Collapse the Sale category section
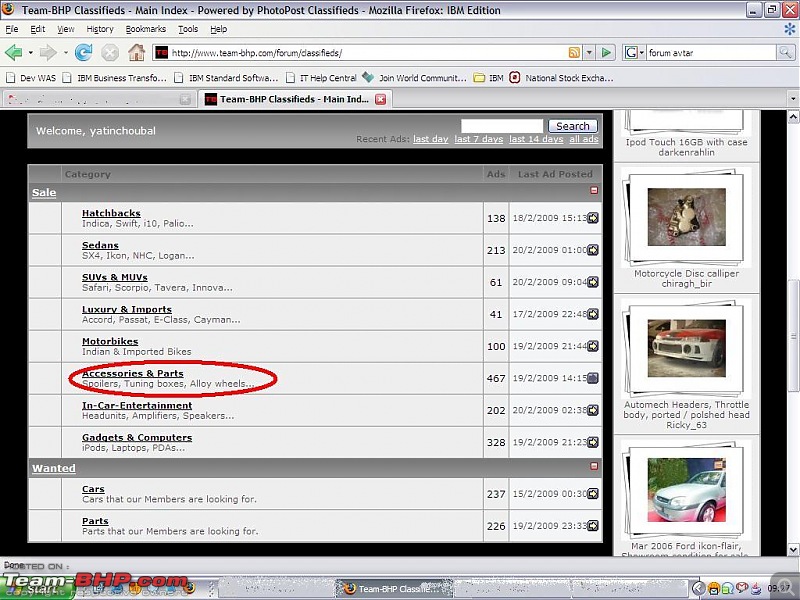 click(x=594, y=190)
